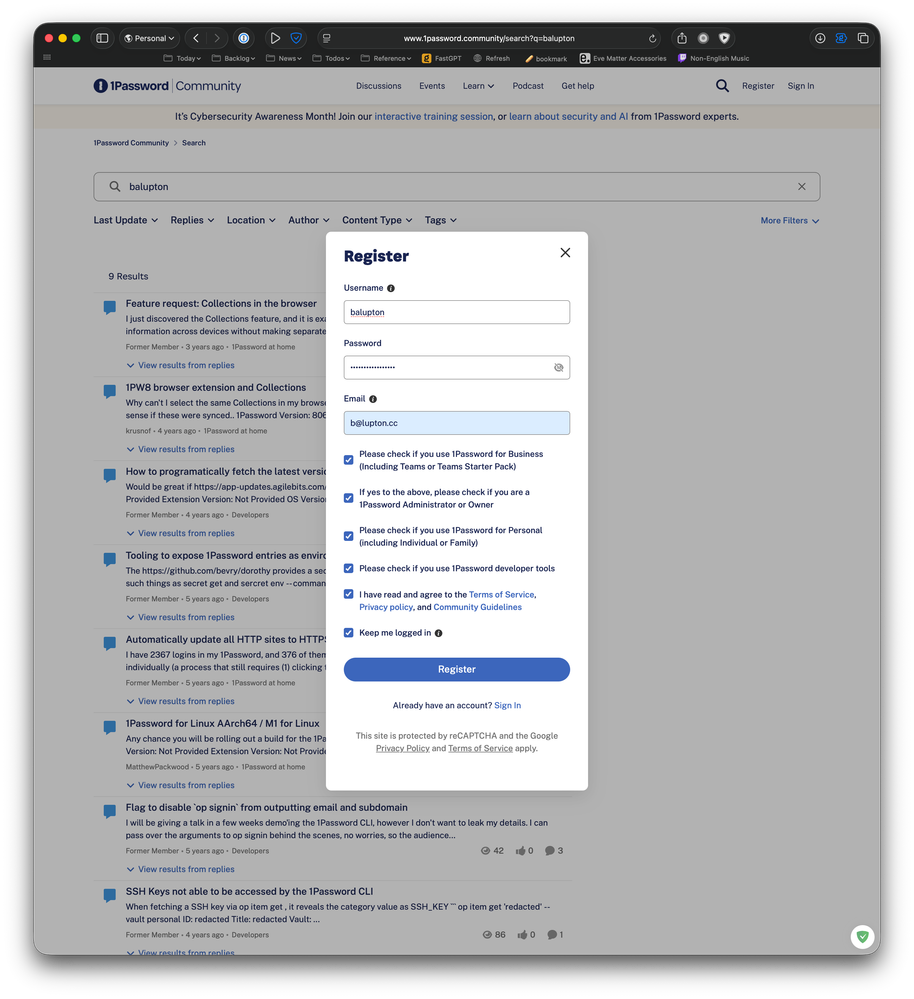The height and width of the screenshot is (999, 914).
Task: Click the site search magnifier icon
Action: pos(722,86)
